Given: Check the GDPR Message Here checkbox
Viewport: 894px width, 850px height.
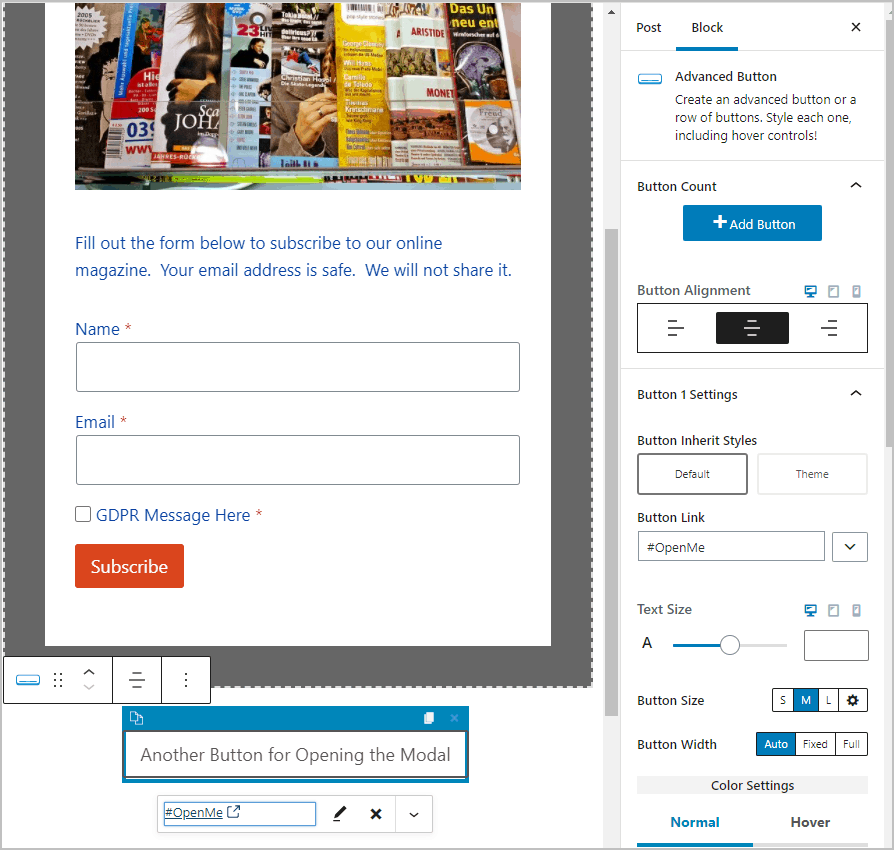Looking at the screenshot, I should tap(83, 513).
